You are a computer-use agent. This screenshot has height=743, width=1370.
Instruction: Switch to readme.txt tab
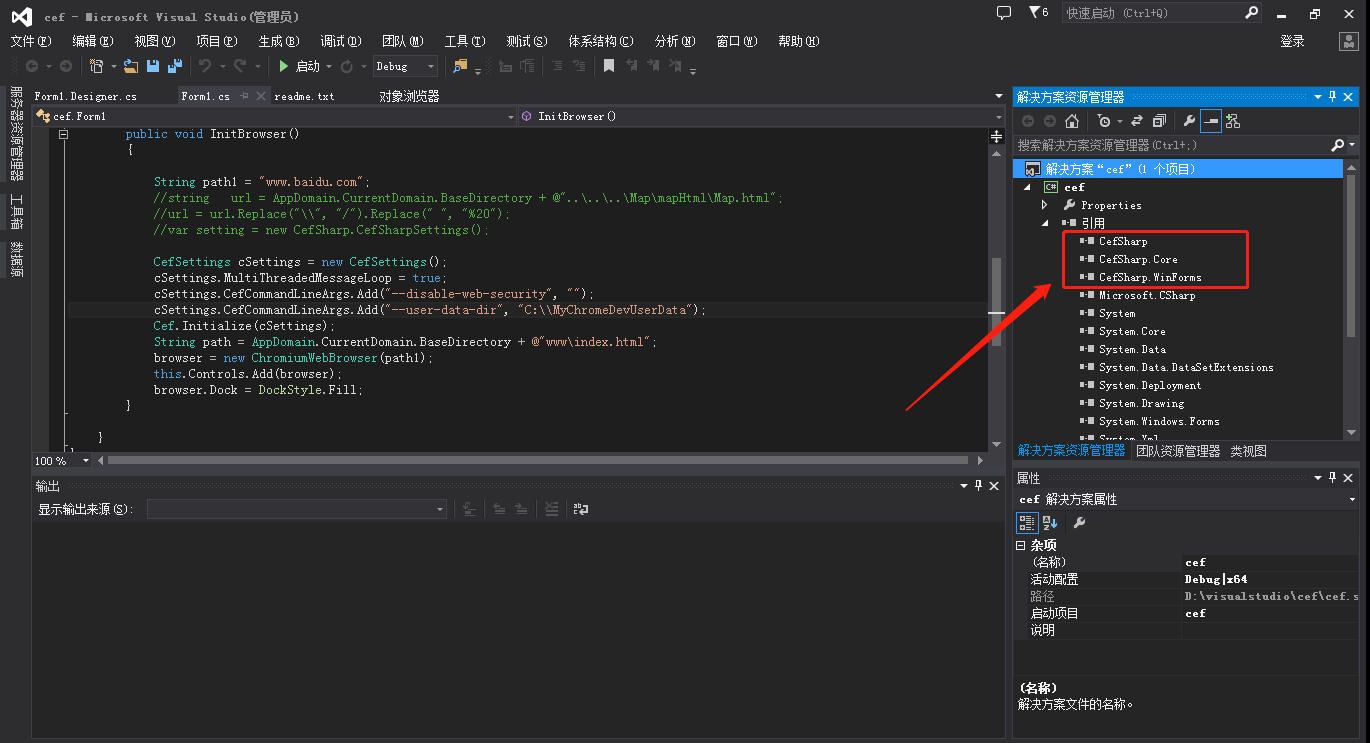pyautogui.click(x=304, y=96)
